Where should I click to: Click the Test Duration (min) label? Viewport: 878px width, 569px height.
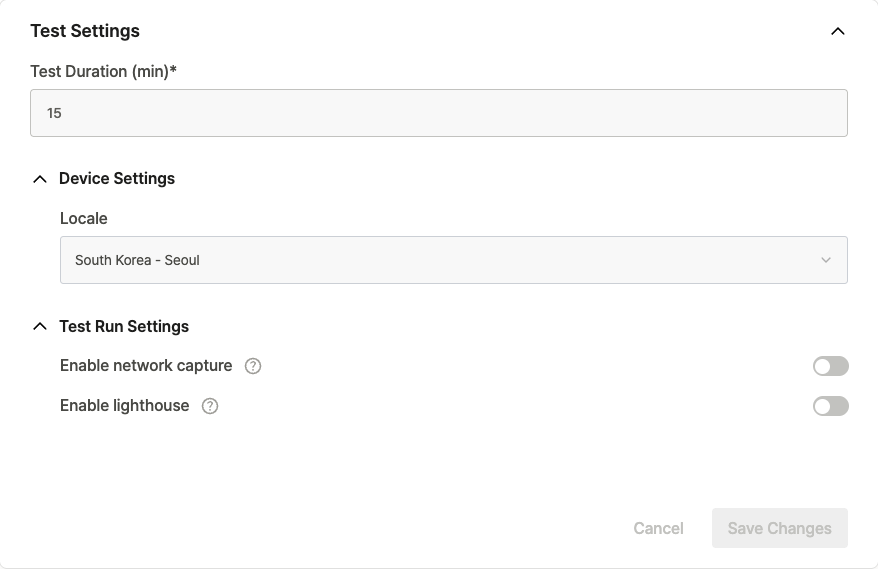point(104,72)
